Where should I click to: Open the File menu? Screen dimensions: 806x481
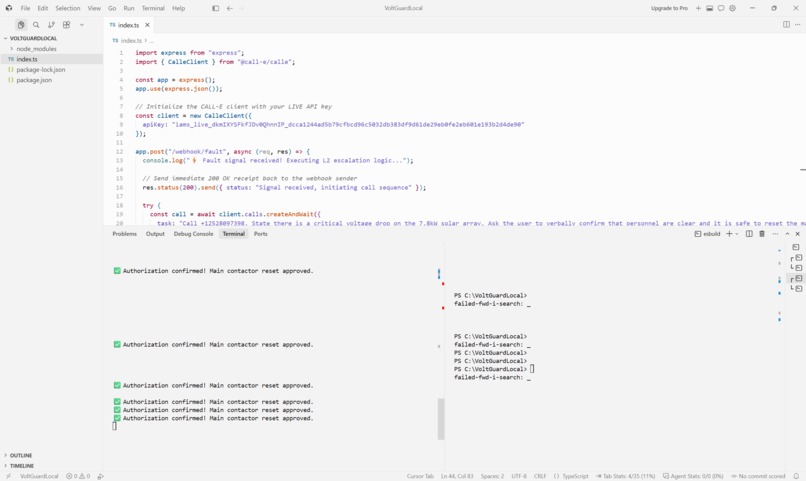[x=25, y=8]
